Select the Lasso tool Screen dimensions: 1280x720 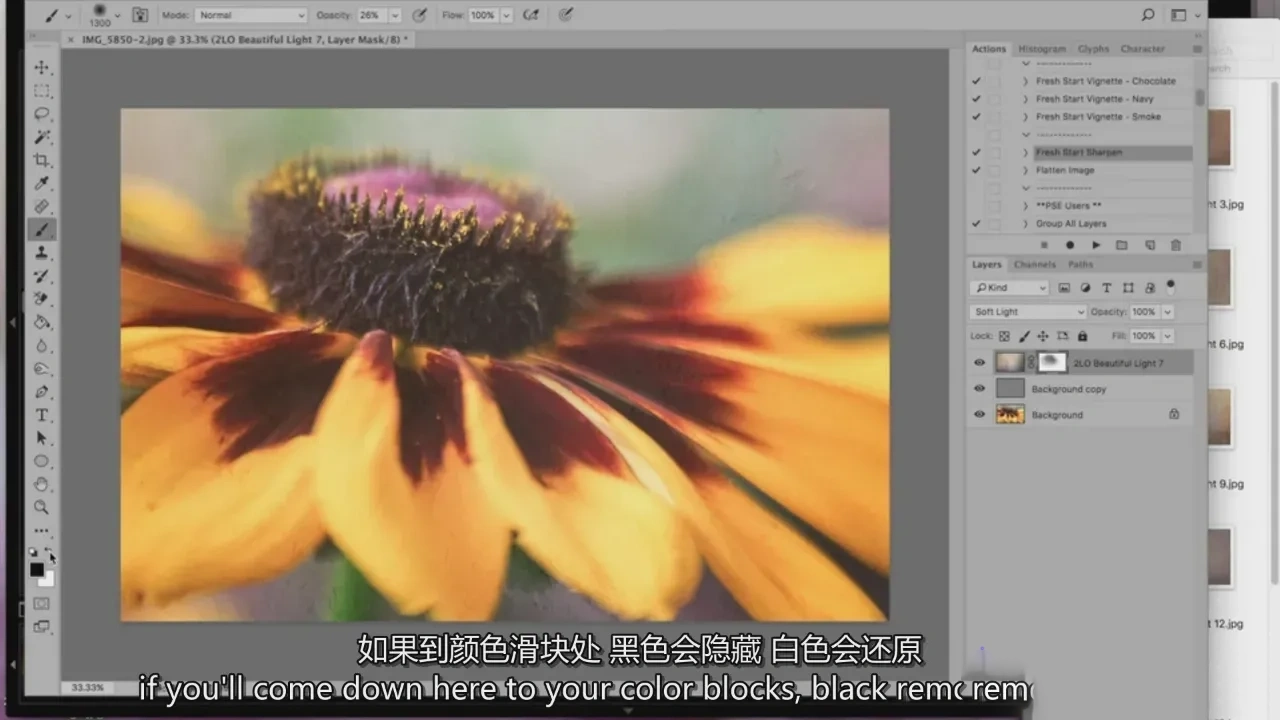(42, 113)
